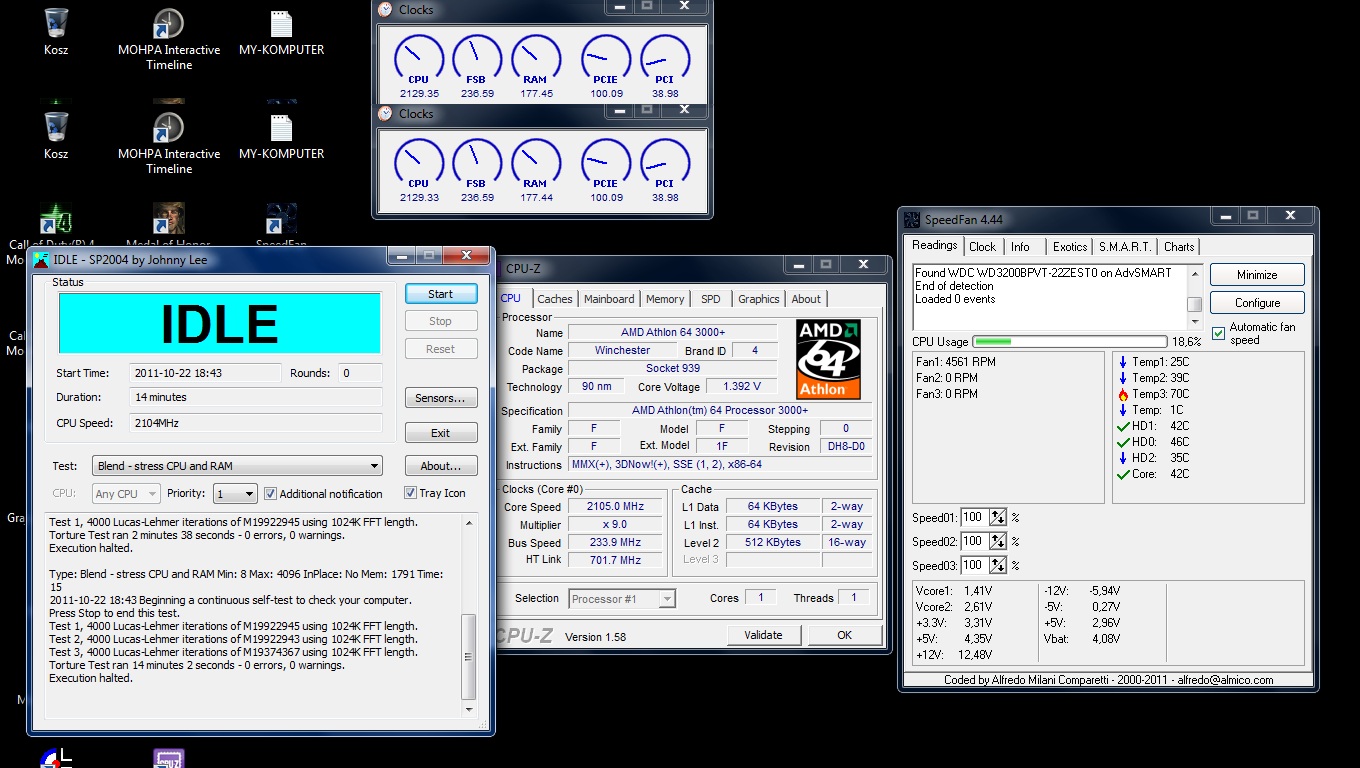Click the CPU Usage progress bar in SpeedFan
This screenshot has height=768, width=1360.
1070,342
